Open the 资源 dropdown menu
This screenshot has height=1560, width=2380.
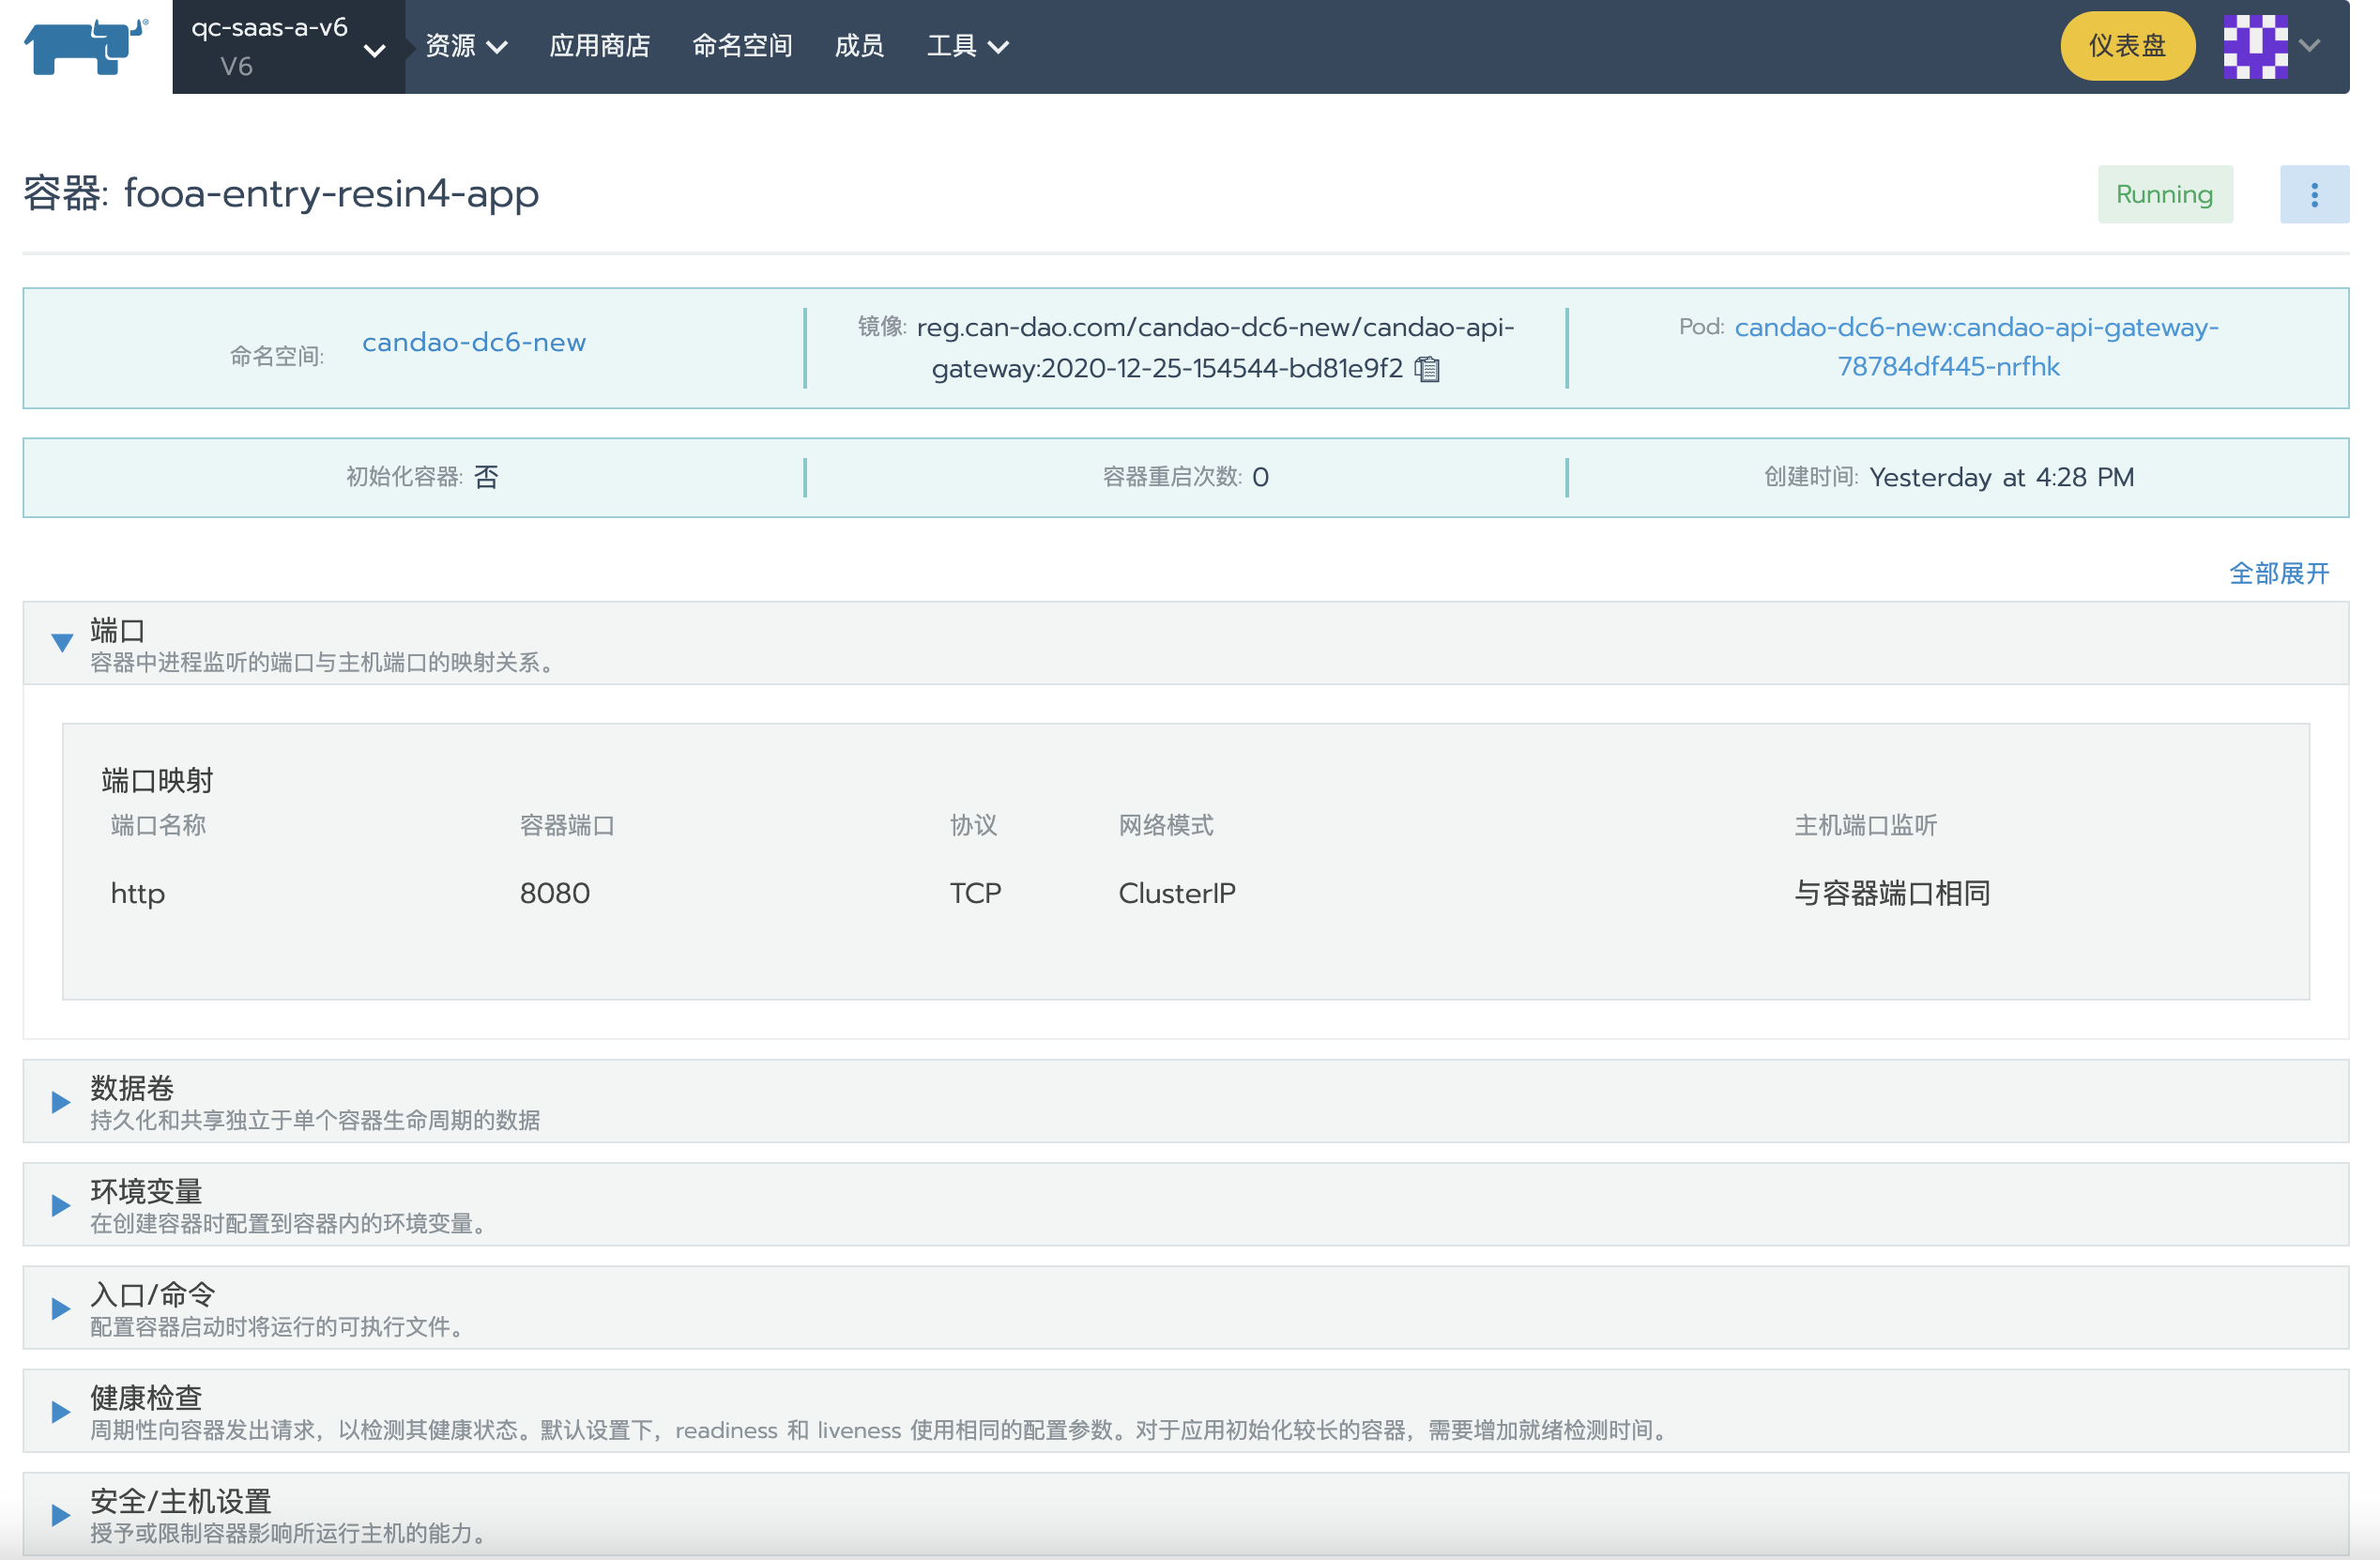(x=466, y=46)
